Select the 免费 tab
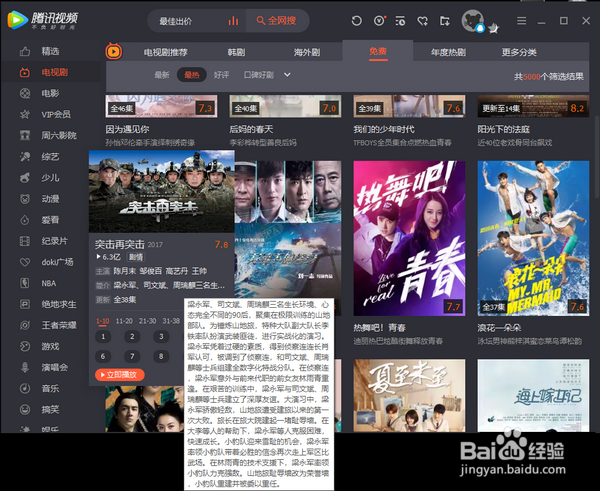Image resolution: width=600 pixels, height=491 pixels. [378, 51]
